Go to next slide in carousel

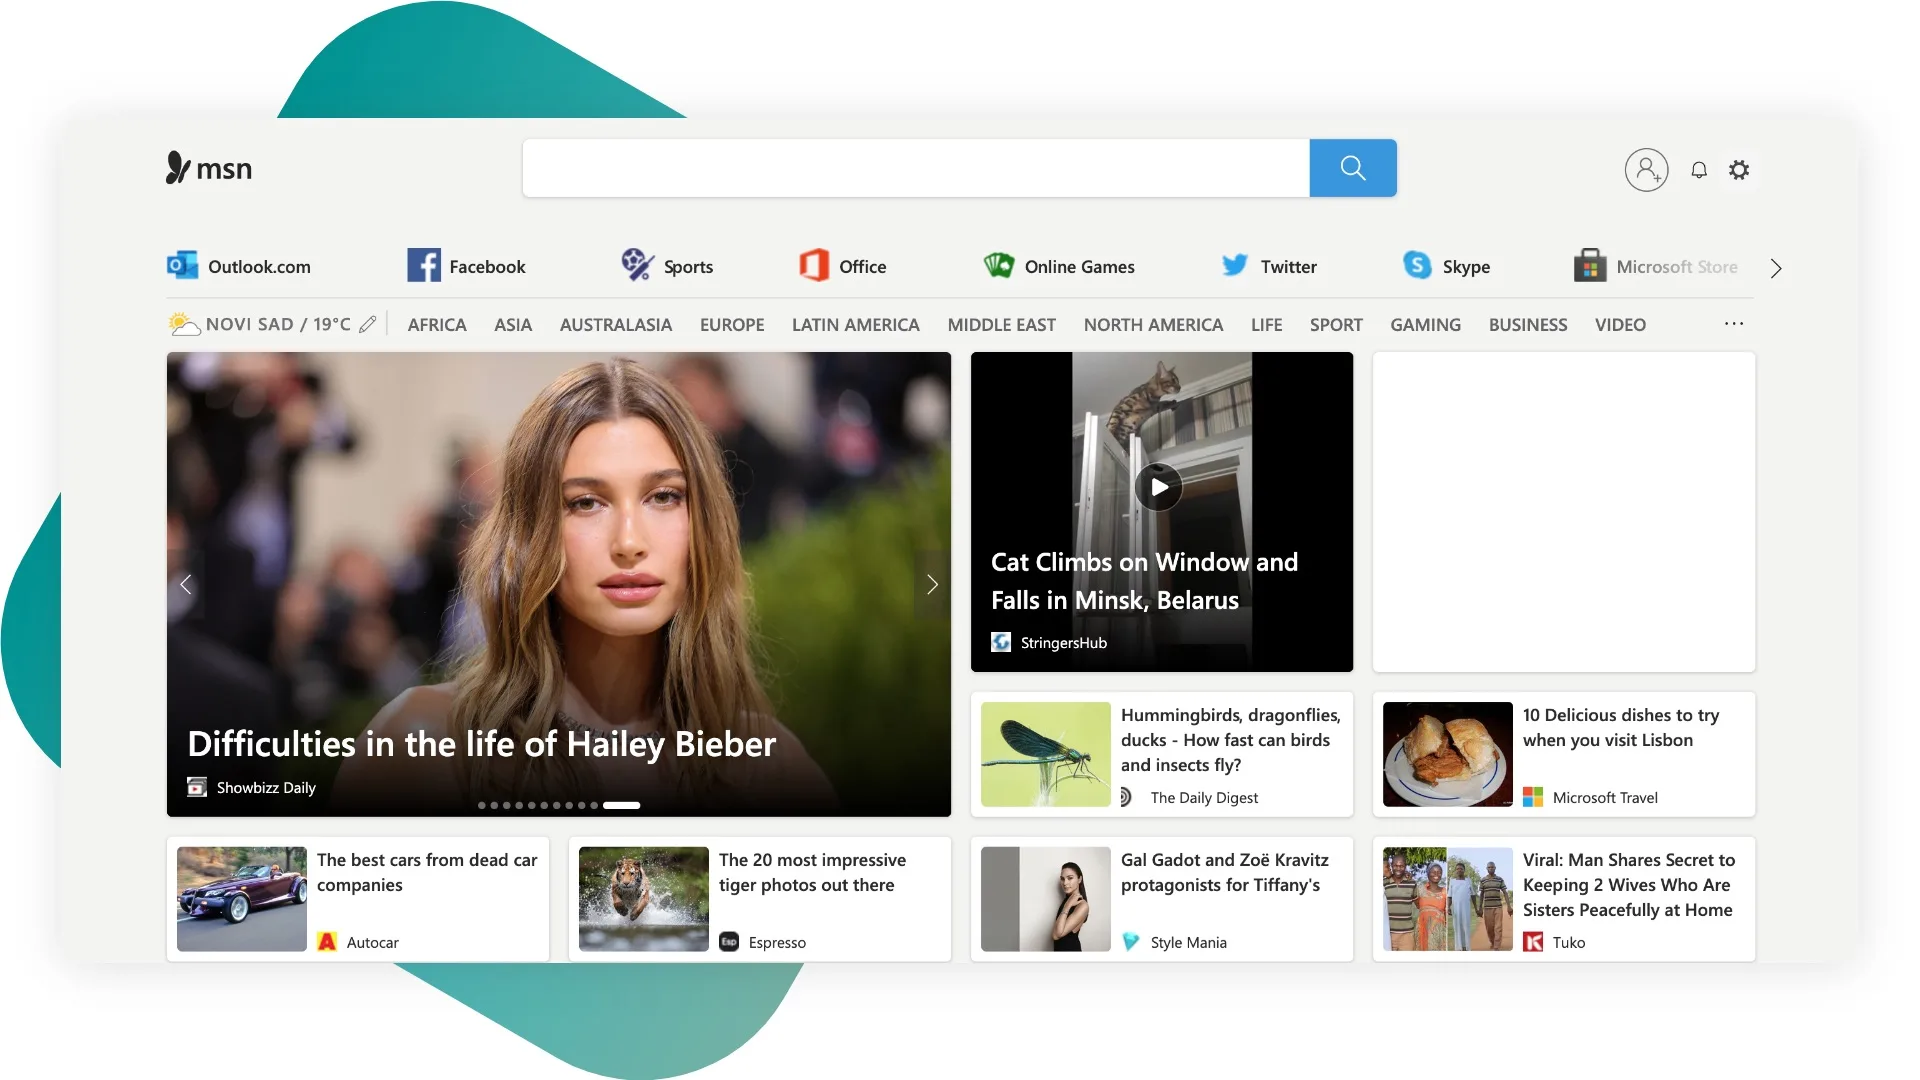pyautogui.click(x=932, y=585)
